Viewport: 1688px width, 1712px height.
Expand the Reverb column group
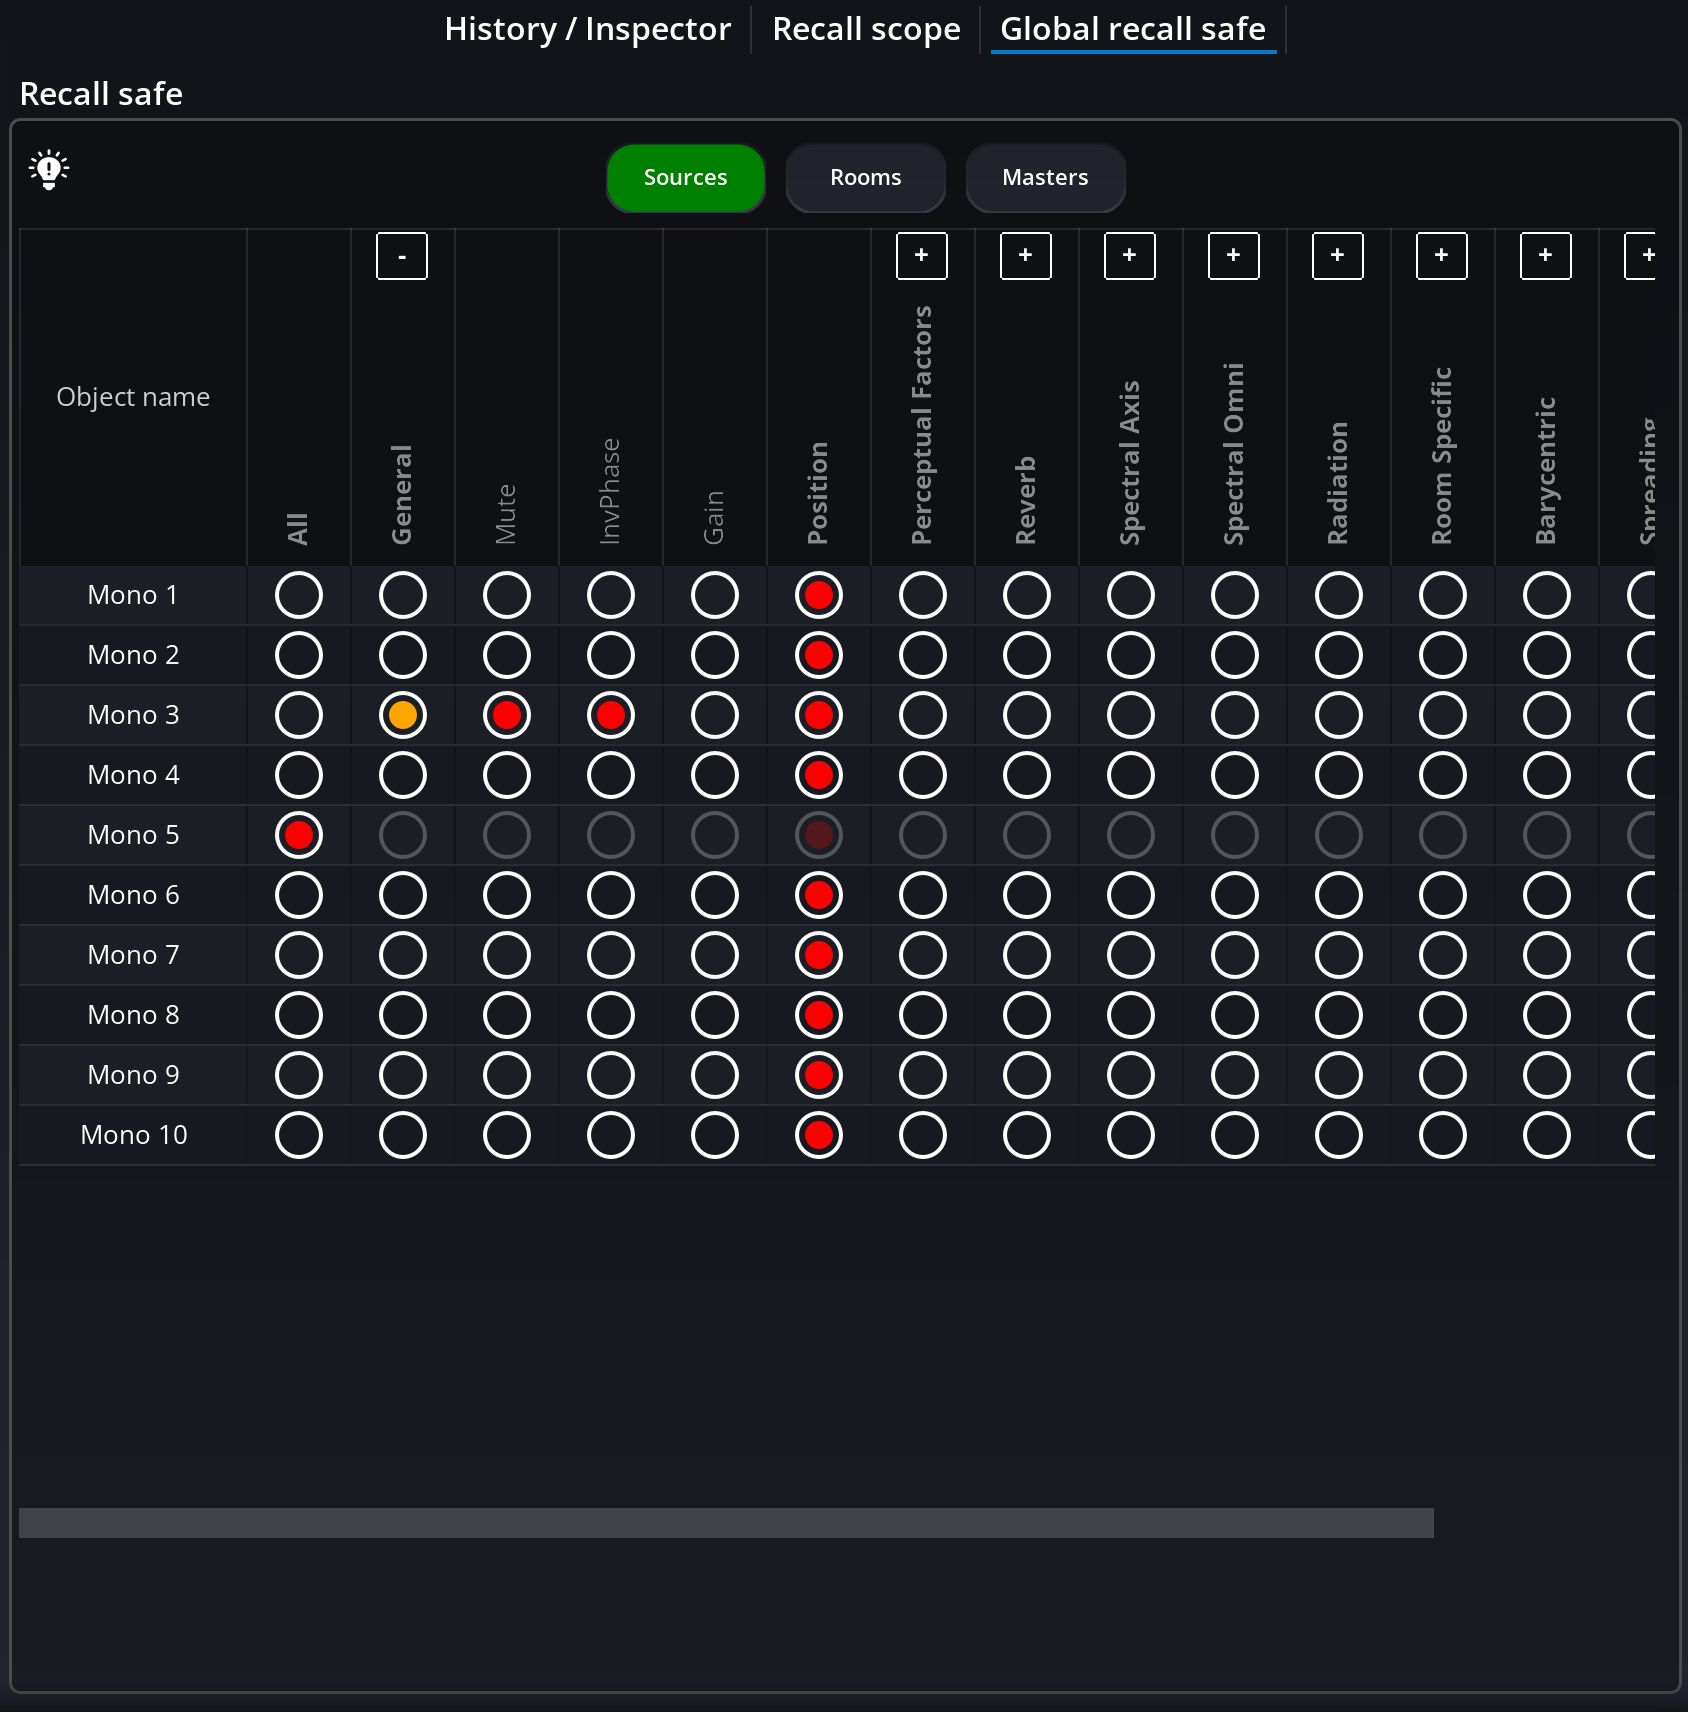tap(1026, 256)
